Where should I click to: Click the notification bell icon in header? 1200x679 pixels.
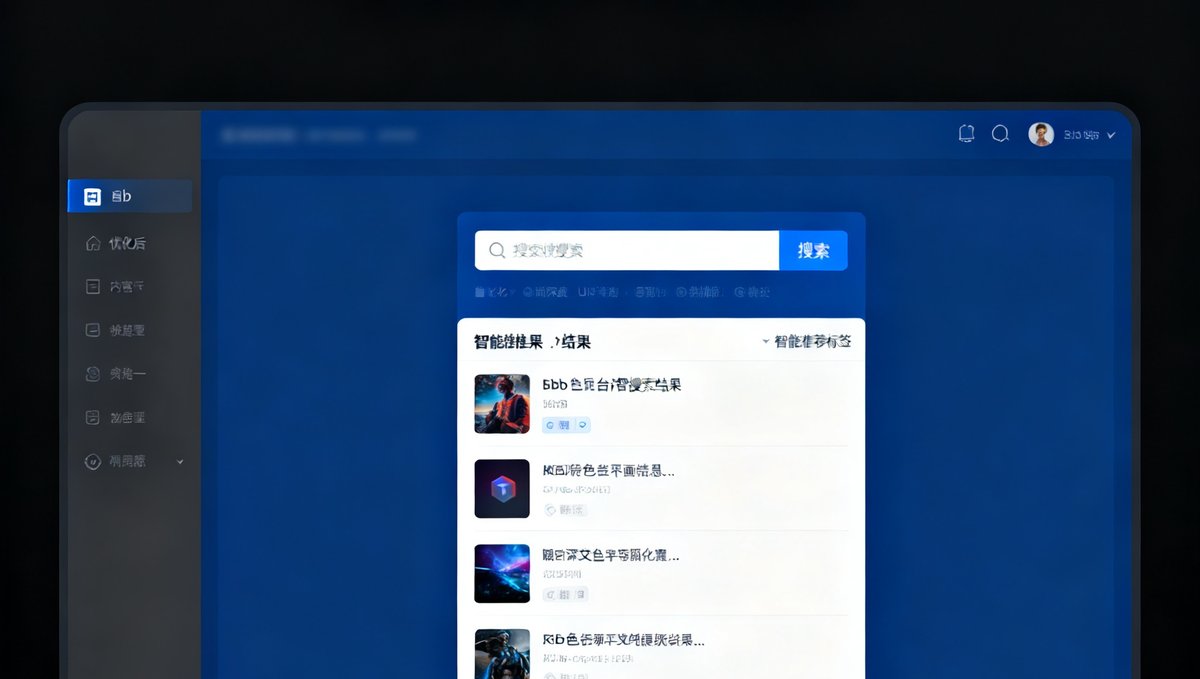click(x=966, y=134)
